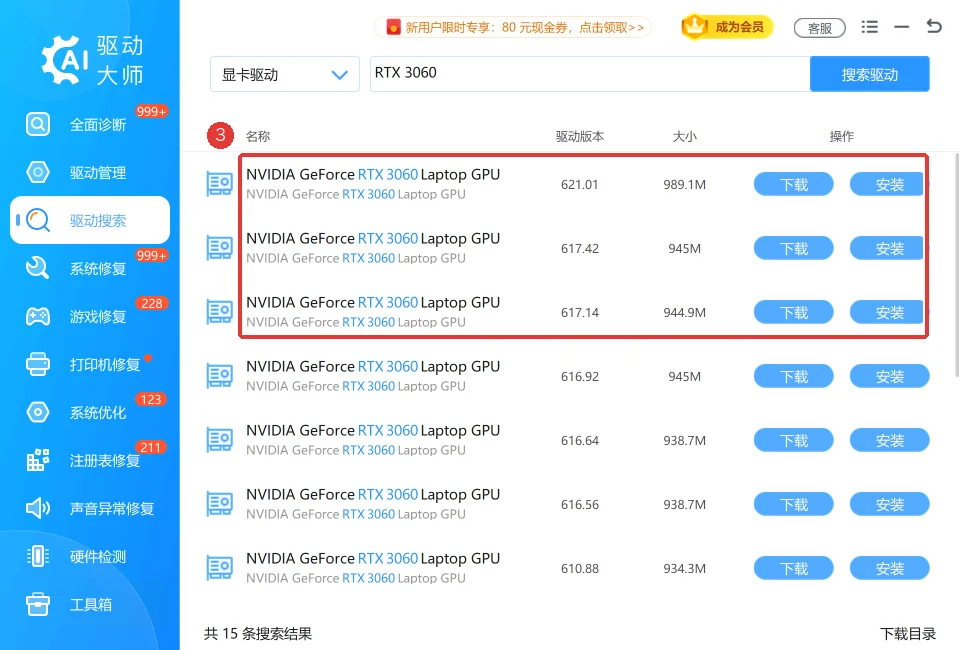Click the 大小 column header
The height and width of the screenshot is (650, 960).
click(684, 136)
